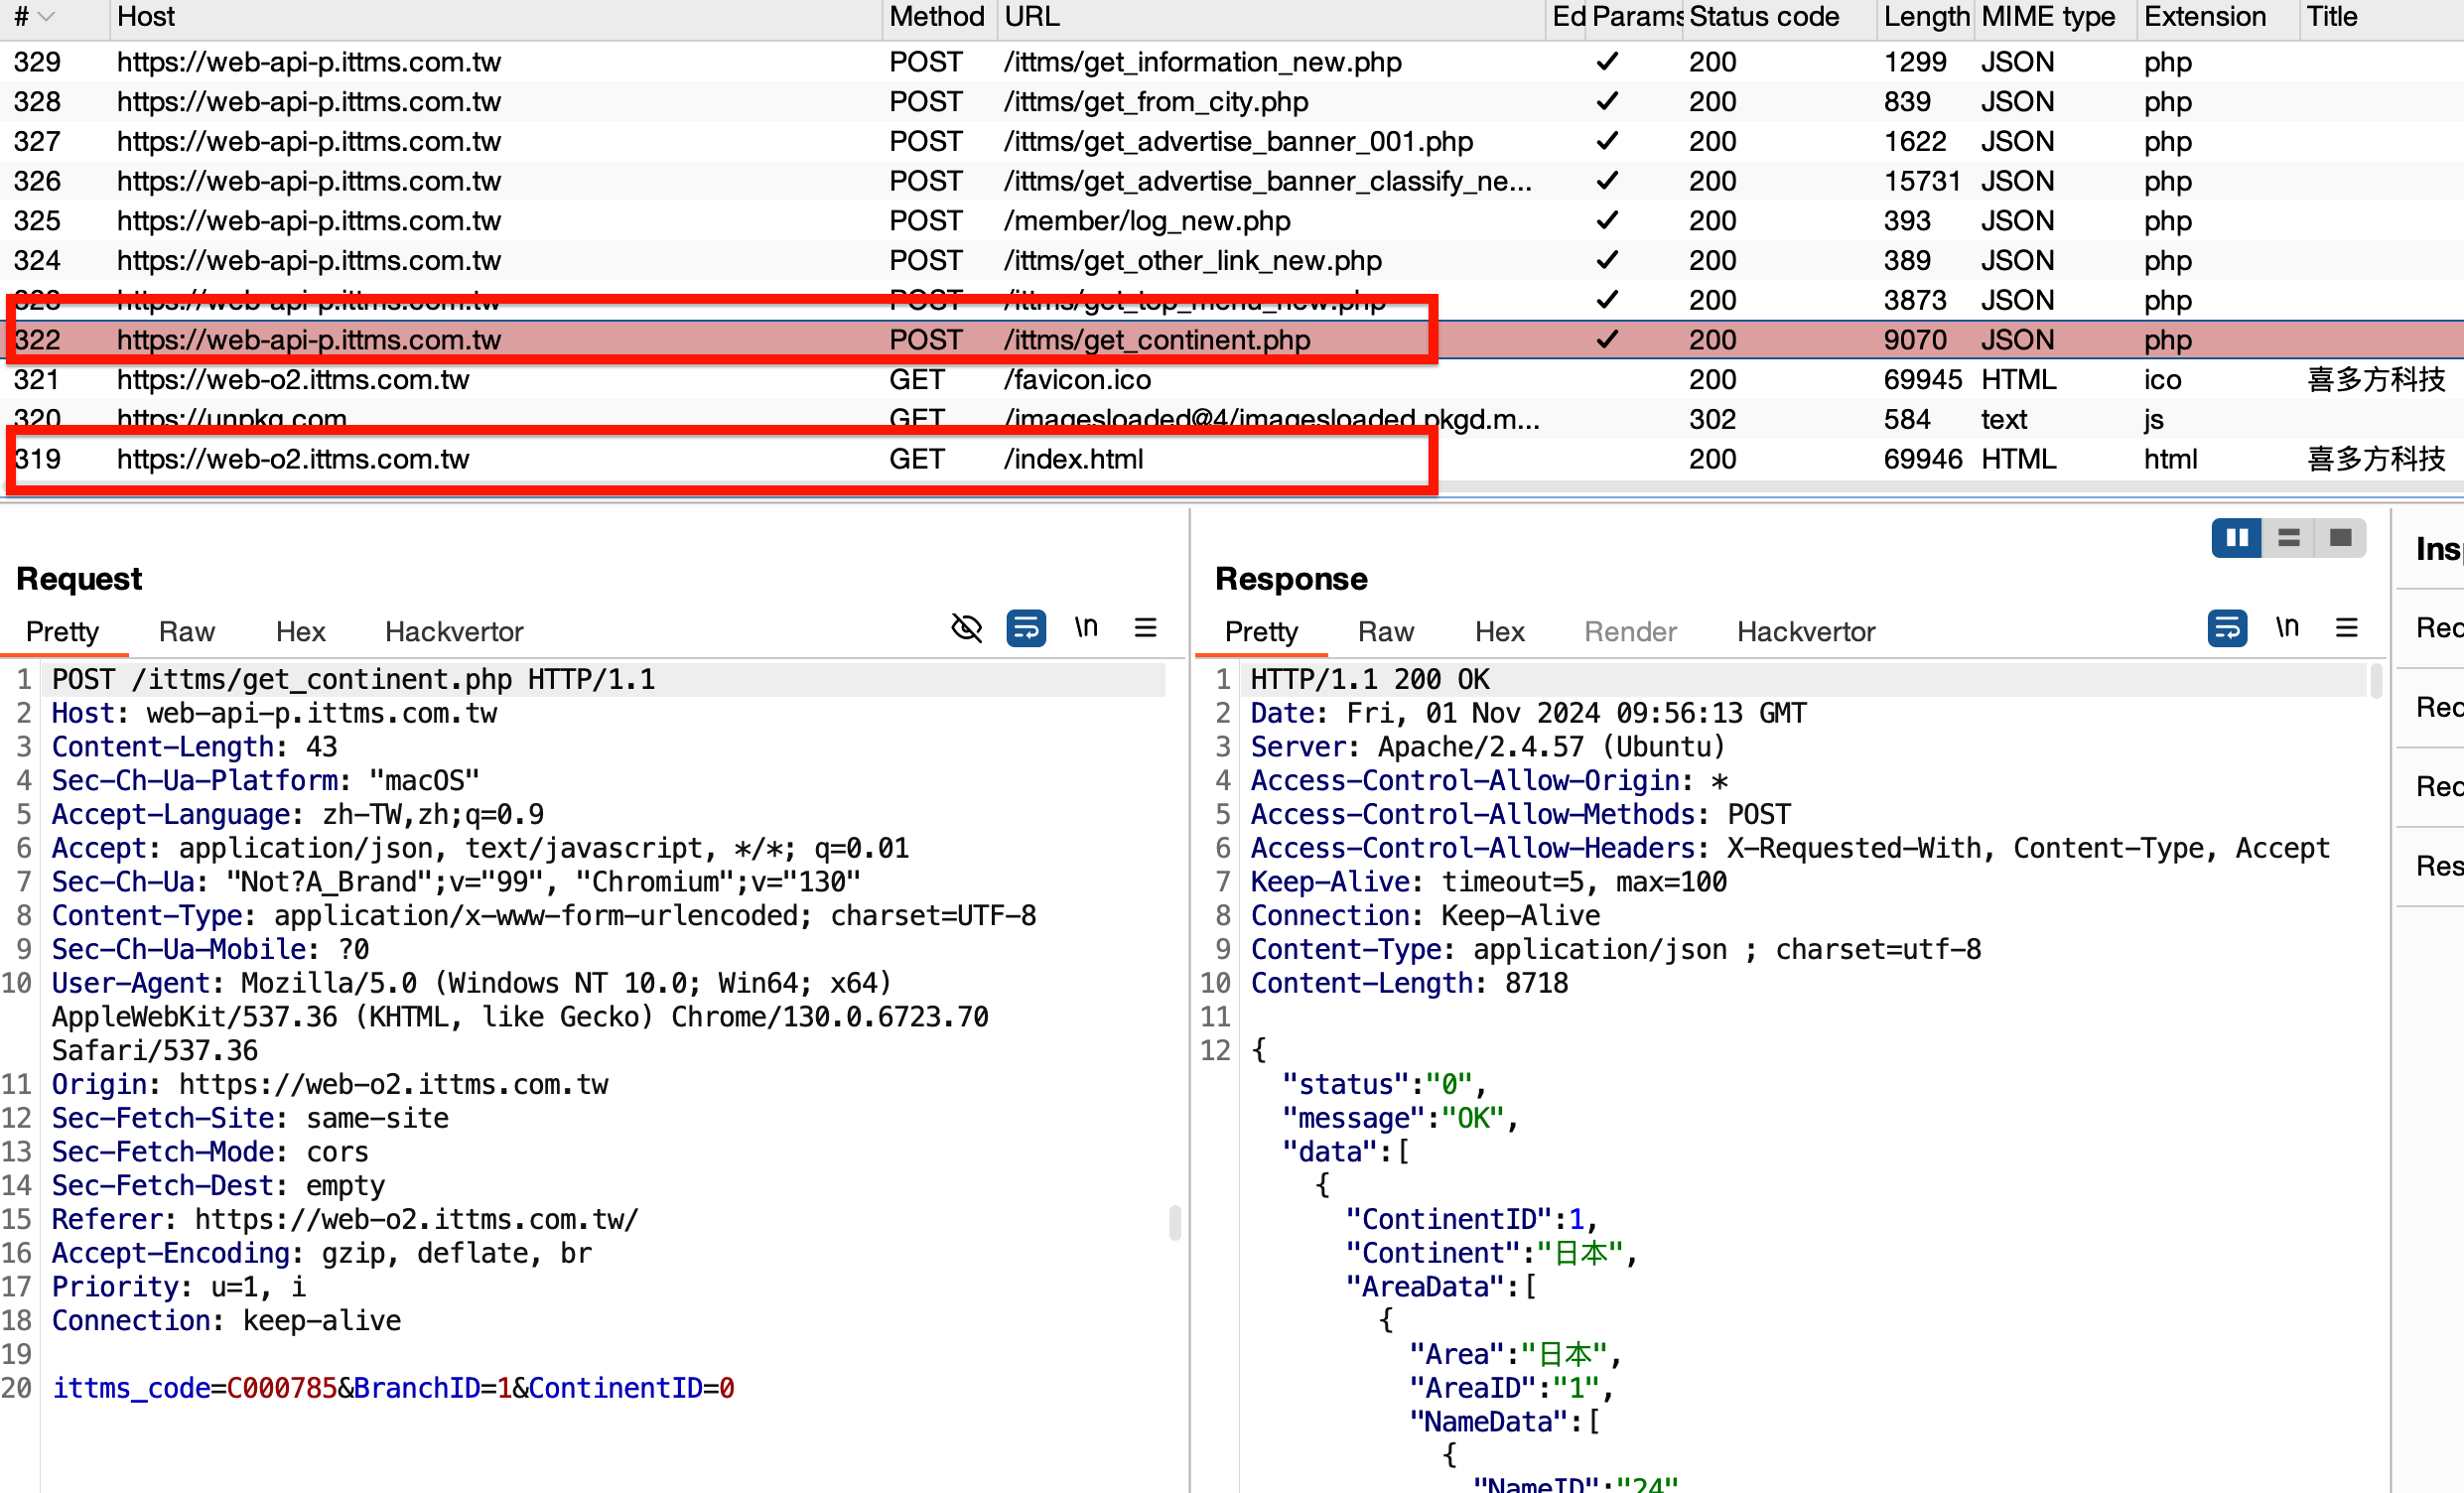
Task: Open the Inspector panel header
Action: click(x=2438, y=548)
